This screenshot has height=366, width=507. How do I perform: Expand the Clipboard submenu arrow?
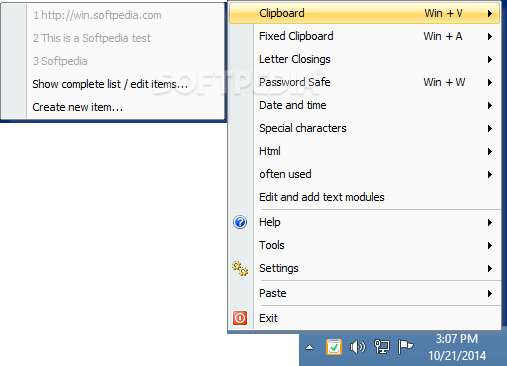click(x=490, y=13)
